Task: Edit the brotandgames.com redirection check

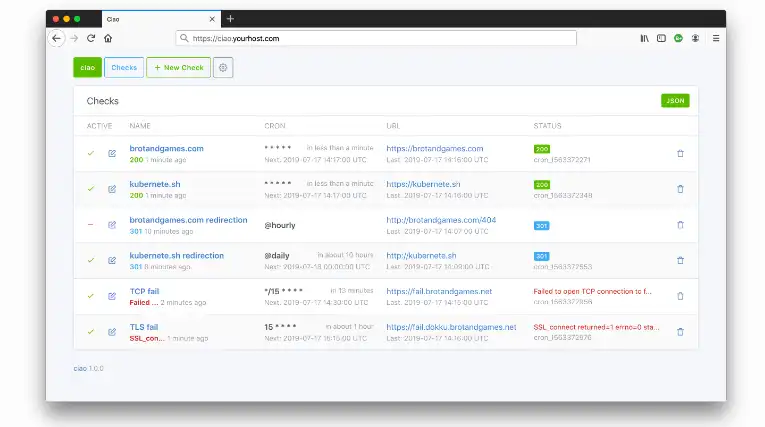Action: [112, 225]
